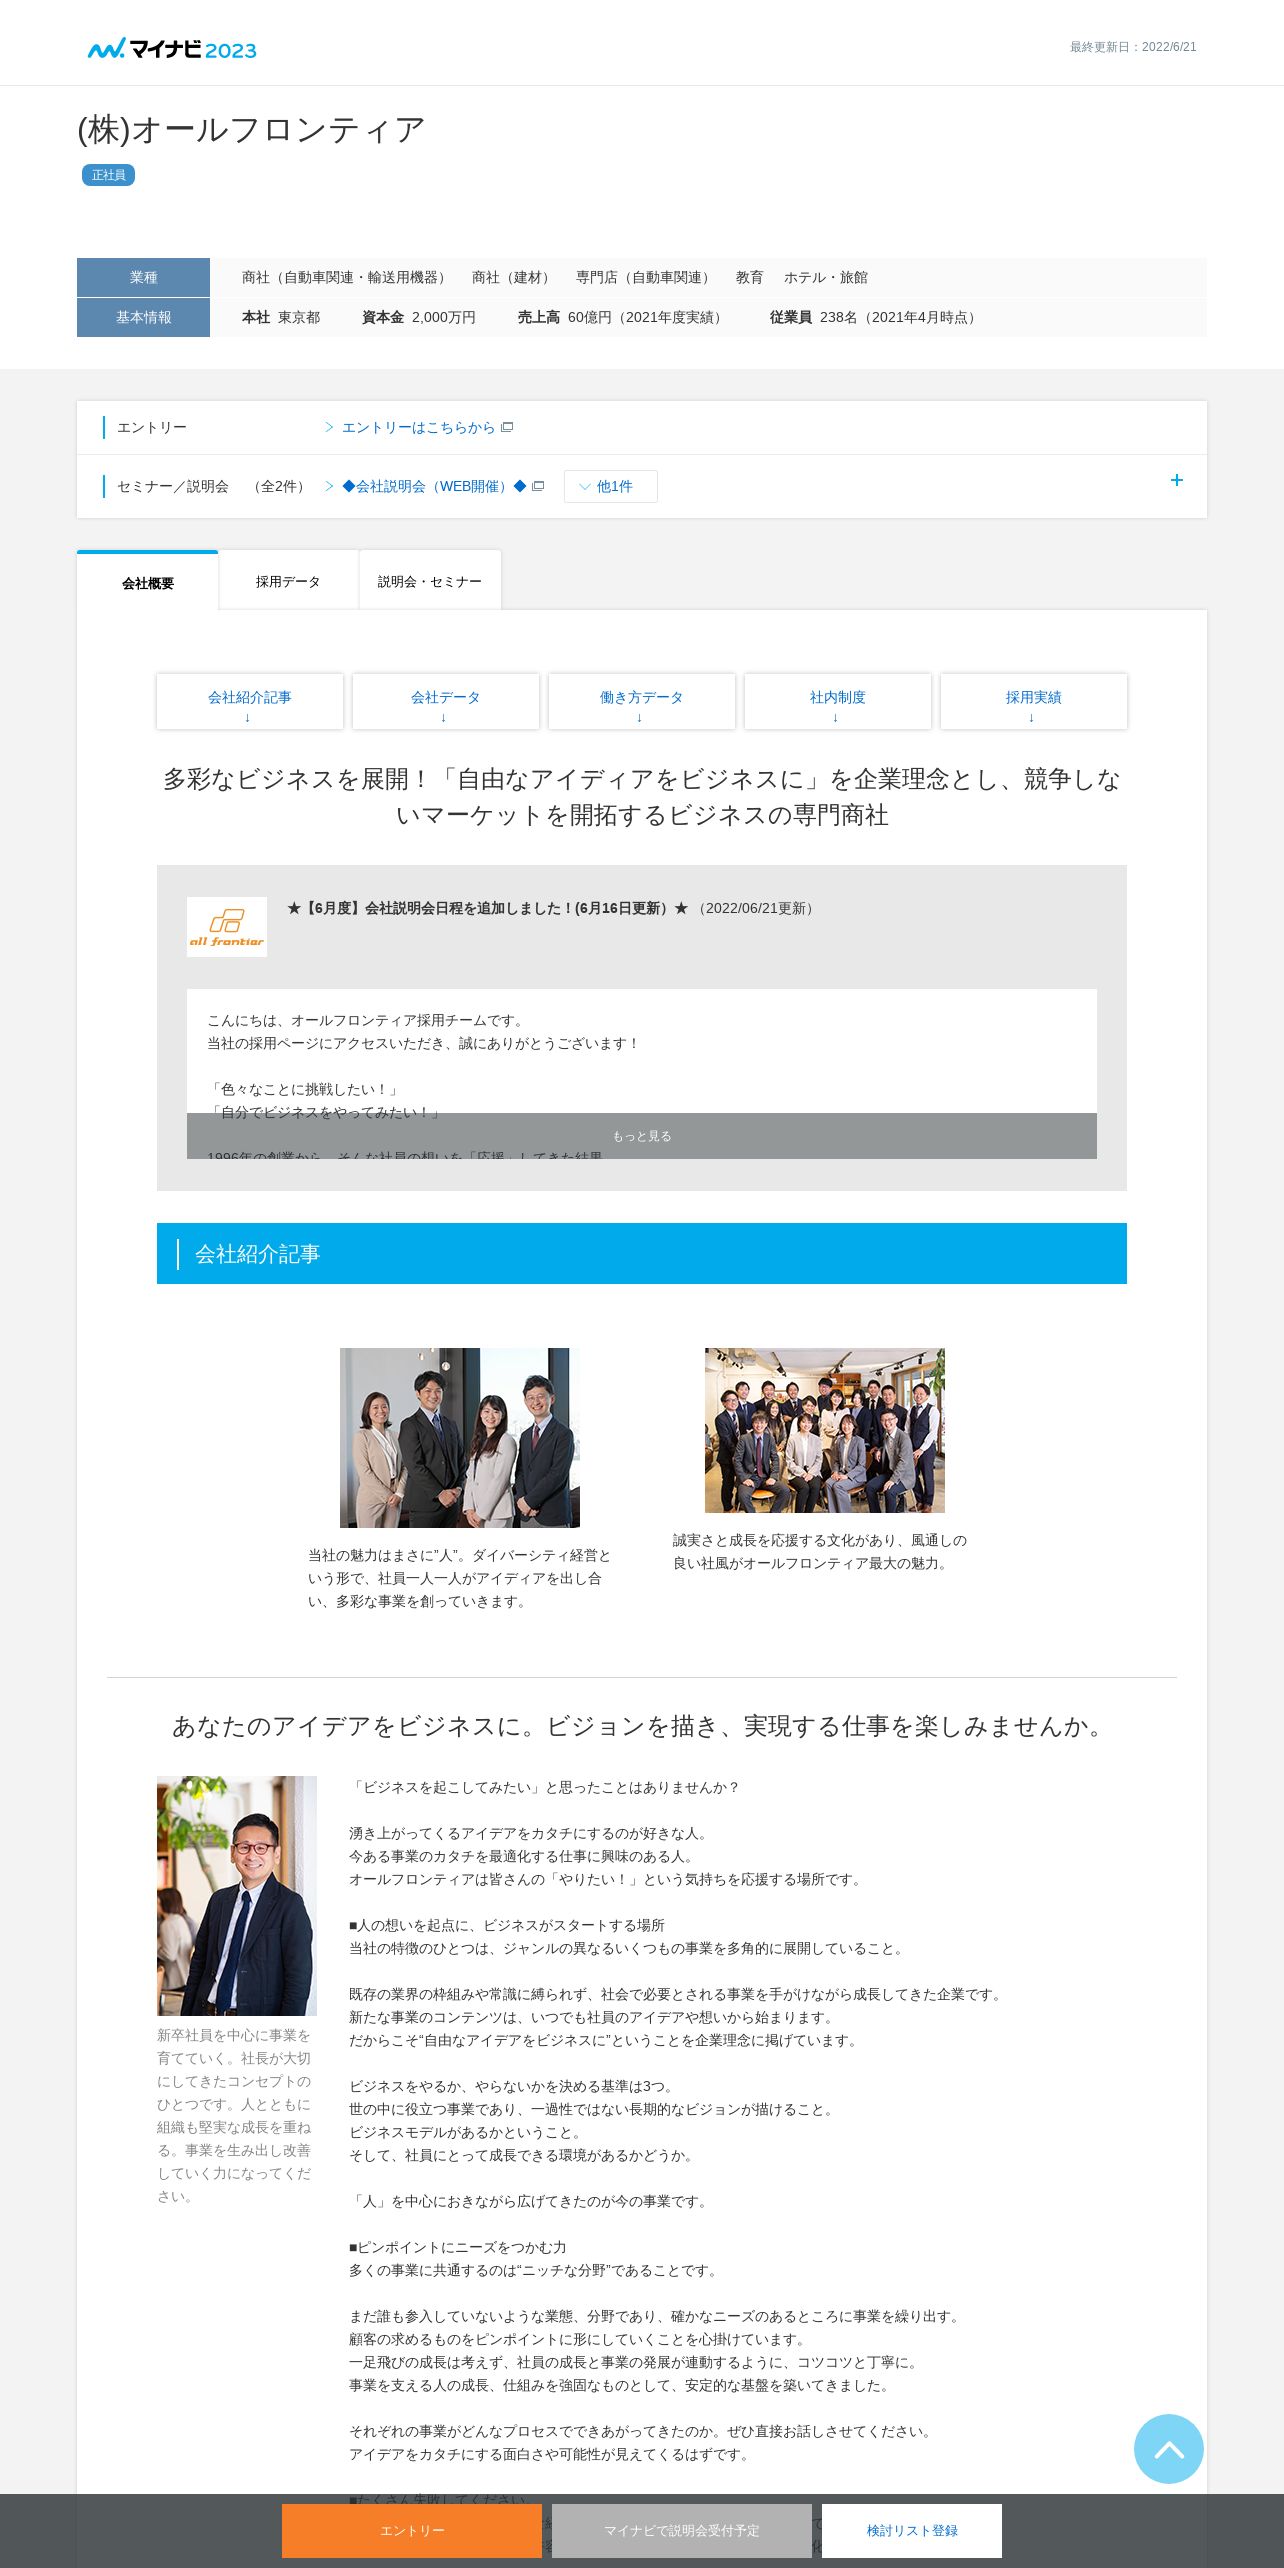This screenshot has height=2568, width=1284.
Task: Click the マイナビにて説明会受付予定 button
Action: (x=682, y=2530)
